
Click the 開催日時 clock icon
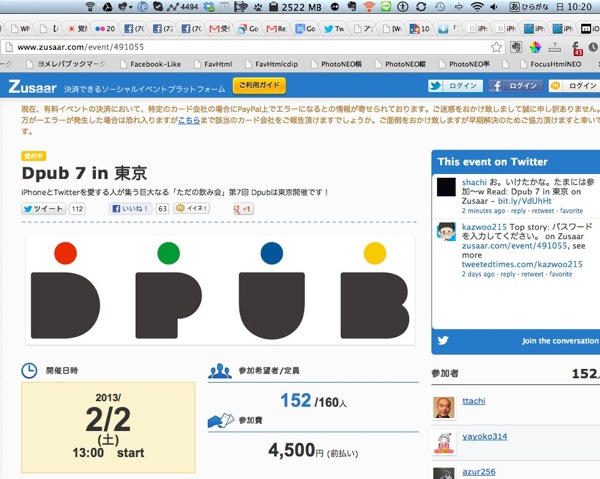[29, 370]
